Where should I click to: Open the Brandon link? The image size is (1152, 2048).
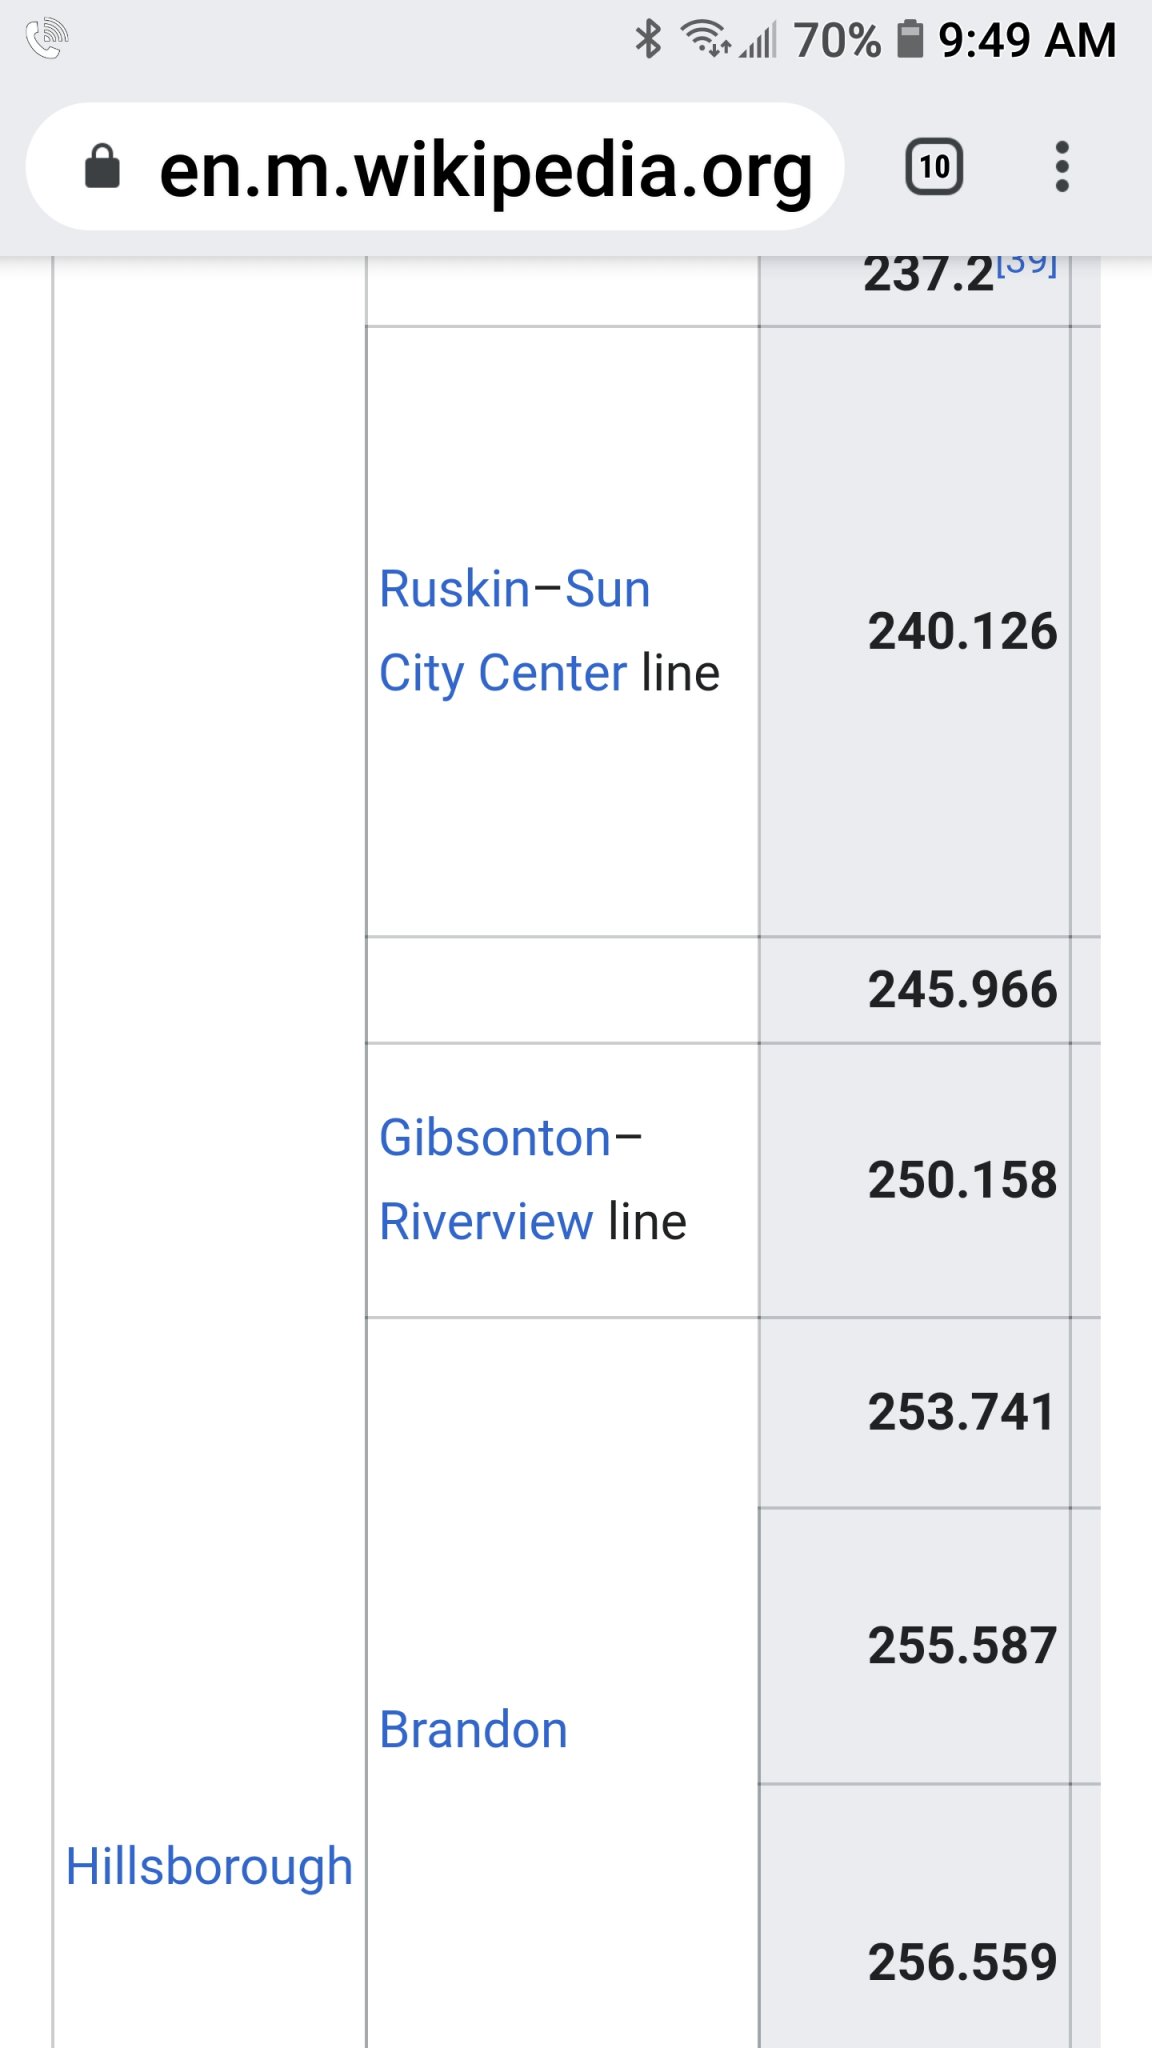(x=473, y=1730)
